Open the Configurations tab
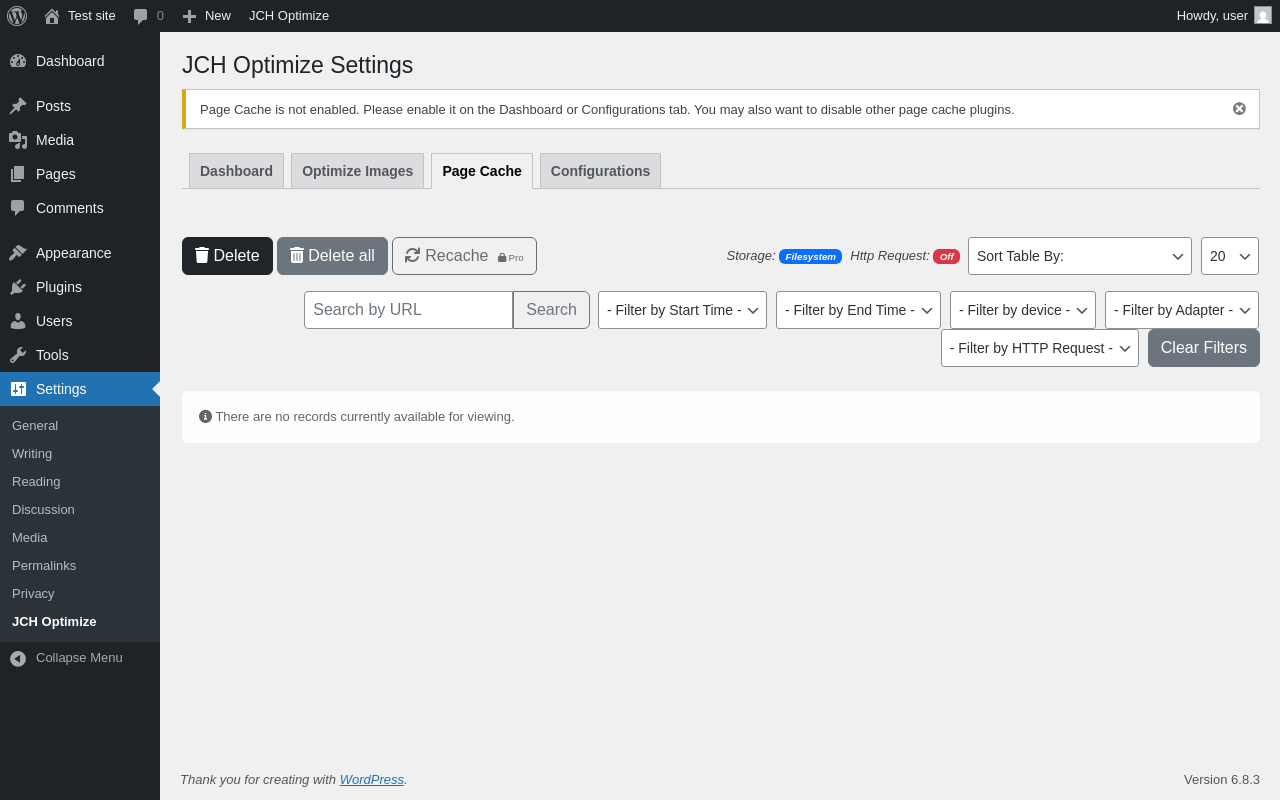 pyautogui.click(x=600, y=171)
